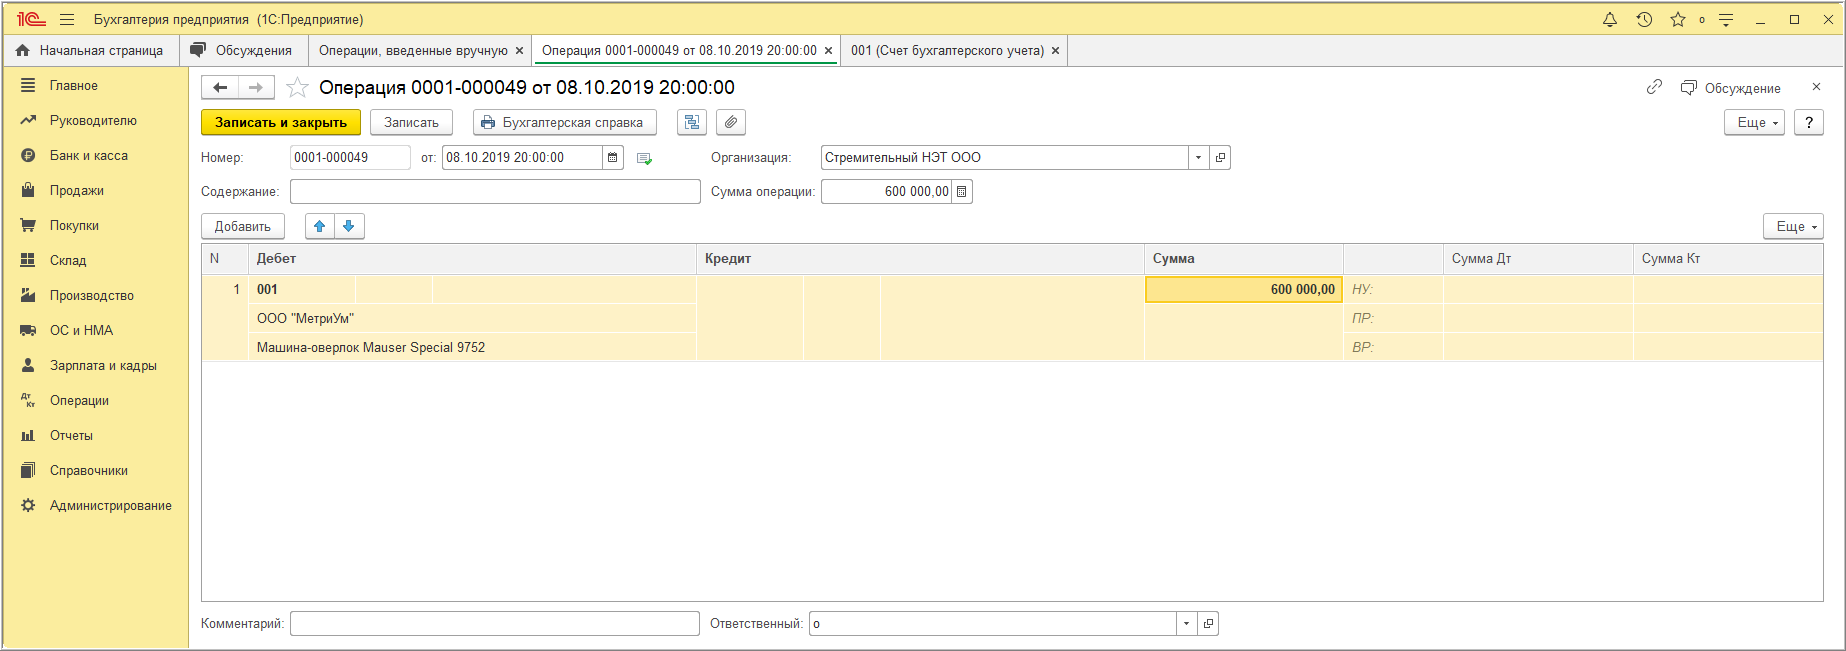Open calculator for Сумма операции

(x=962, y=191)
